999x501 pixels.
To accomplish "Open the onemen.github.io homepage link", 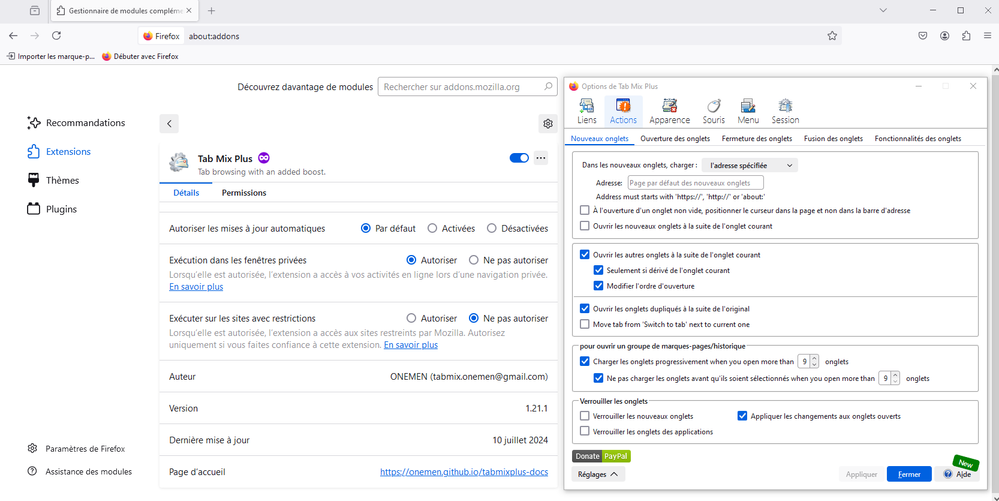I will [464, 472].
